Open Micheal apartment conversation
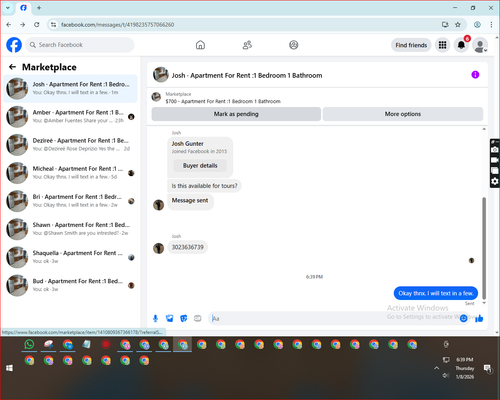The width and height of the screenshot is (500, 400). coord(70,173)
